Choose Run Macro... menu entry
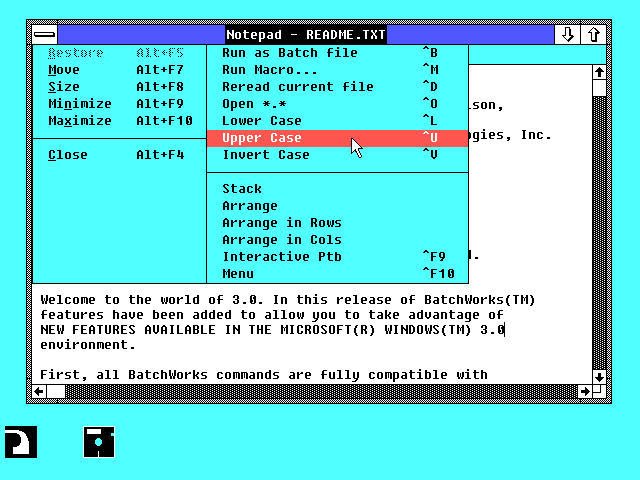Image resolution: width=640 pixels, height=480 pixels. coord(338,70)
